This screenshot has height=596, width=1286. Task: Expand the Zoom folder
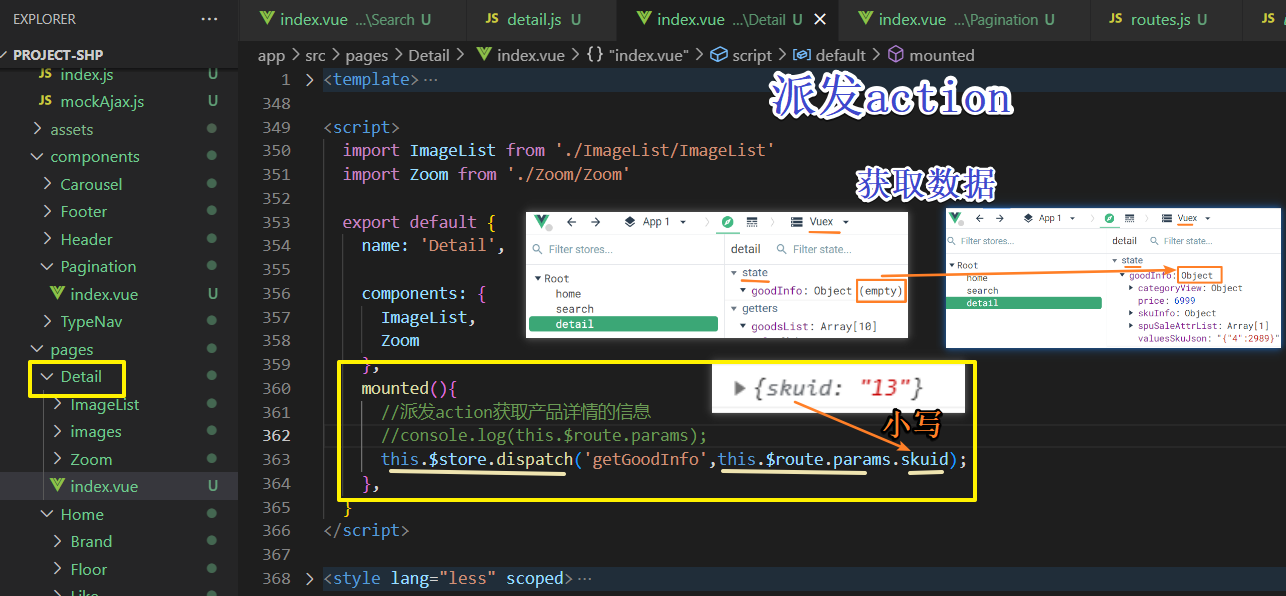pos(91,459)
